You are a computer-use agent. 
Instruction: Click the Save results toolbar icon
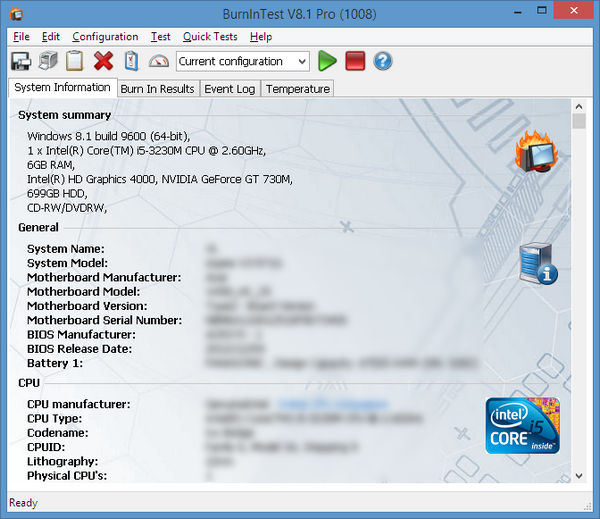[21, 61]
